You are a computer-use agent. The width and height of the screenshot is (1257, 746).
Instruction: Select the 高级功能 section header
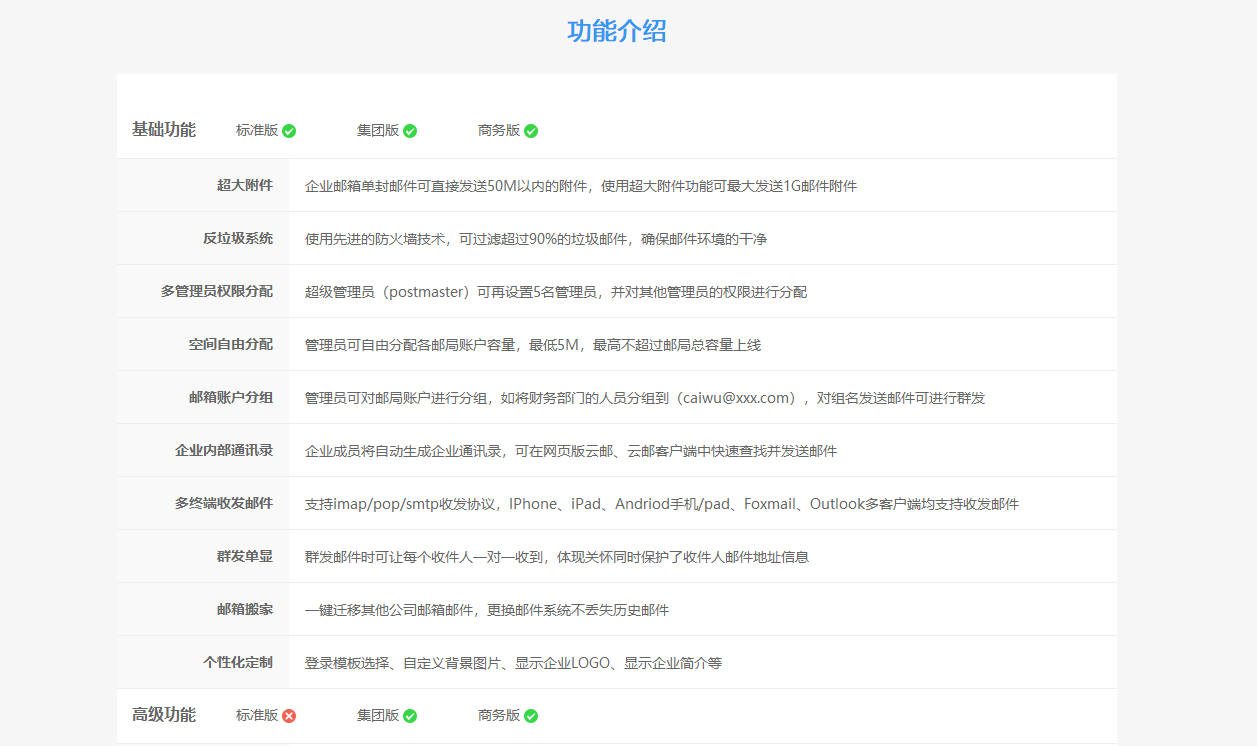click(x=164, y=715)
